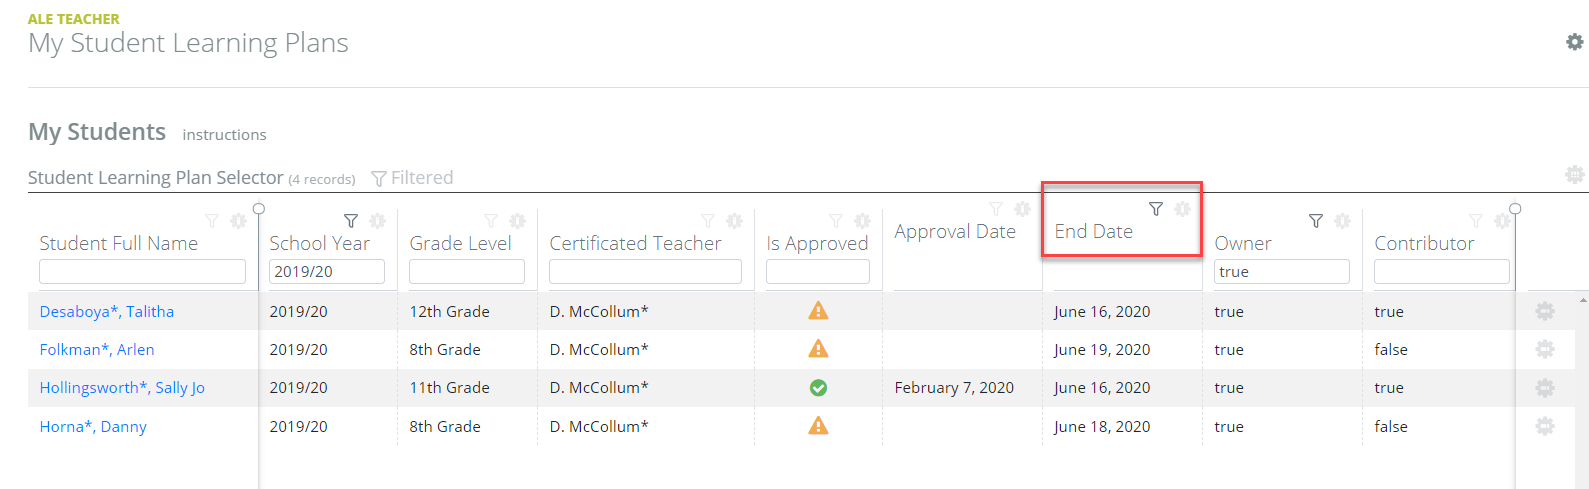Click the Owner column filter icon
Image resolution: width=1589 pixels, height=489 pixels.
(1316, 221)
